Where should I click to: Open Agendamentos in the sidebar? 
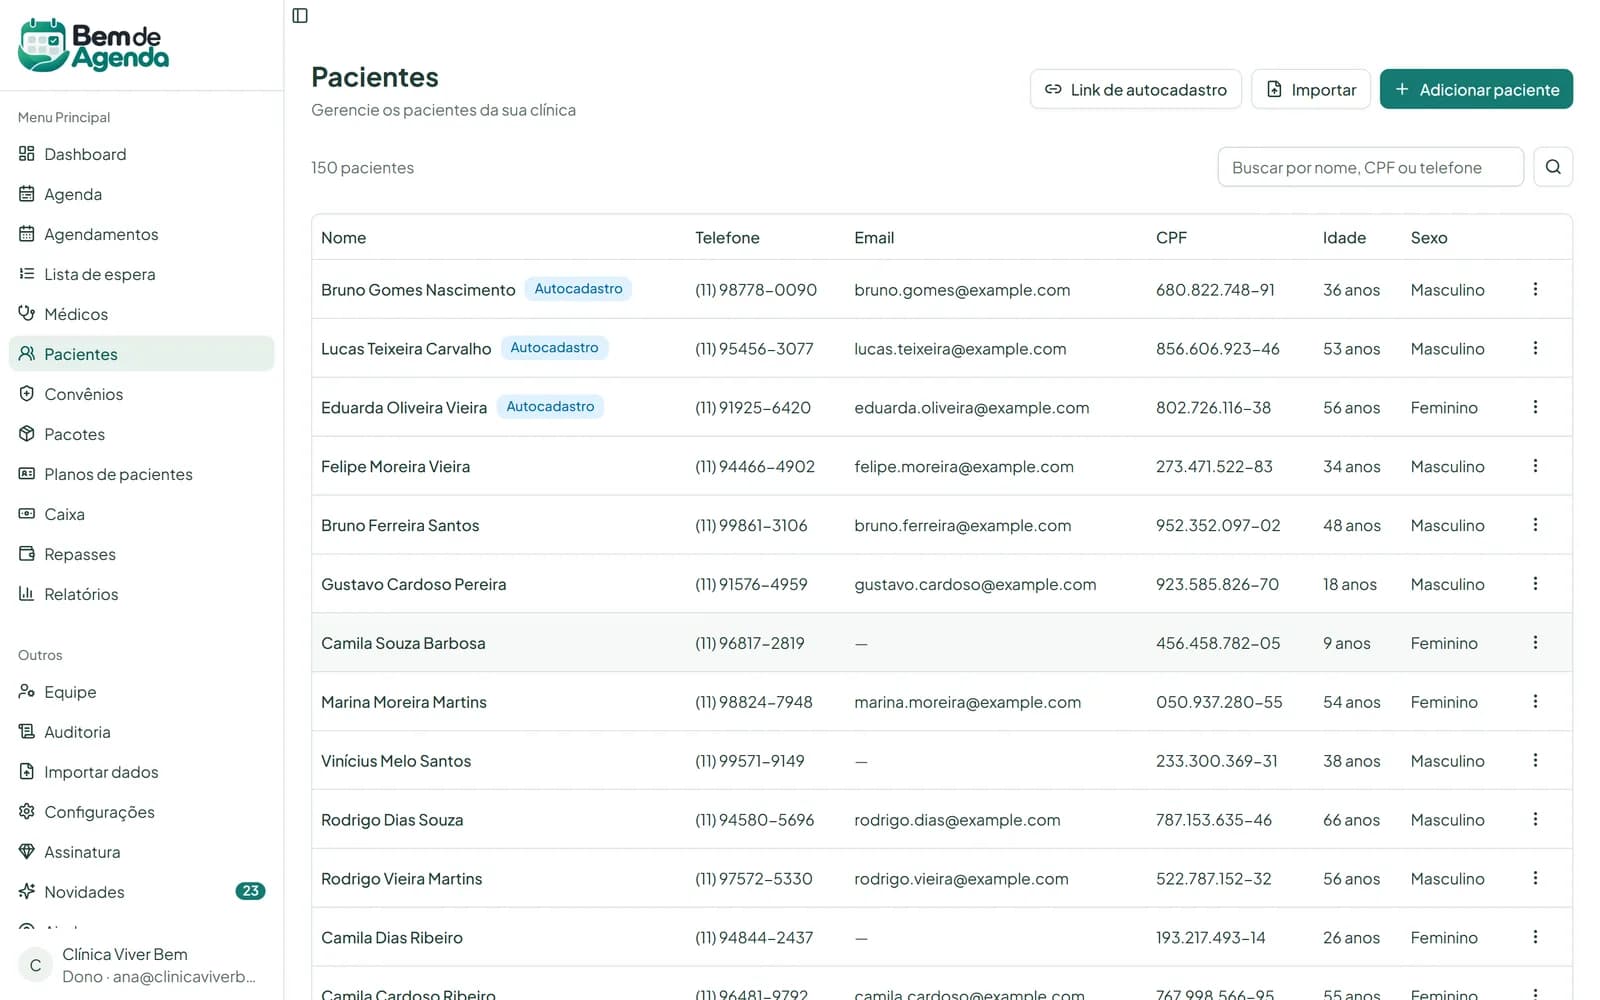(141, 234)
